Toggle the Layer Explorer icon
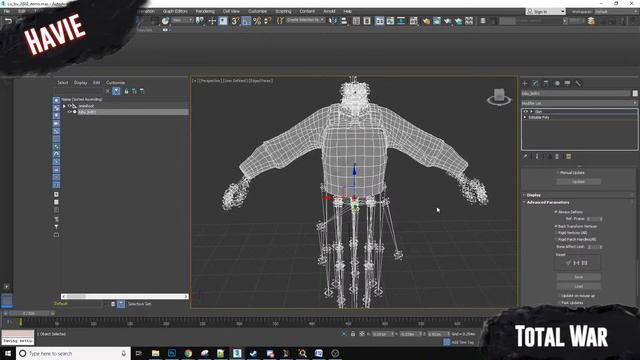 tap(367, 20)
